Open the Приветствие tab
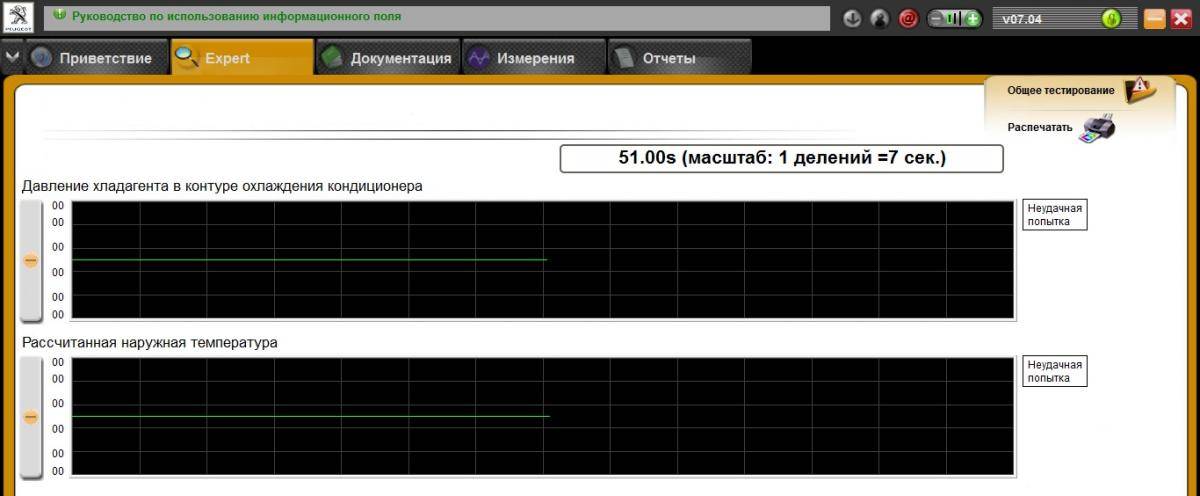The image size is (1200, 496). pos(95,58)
